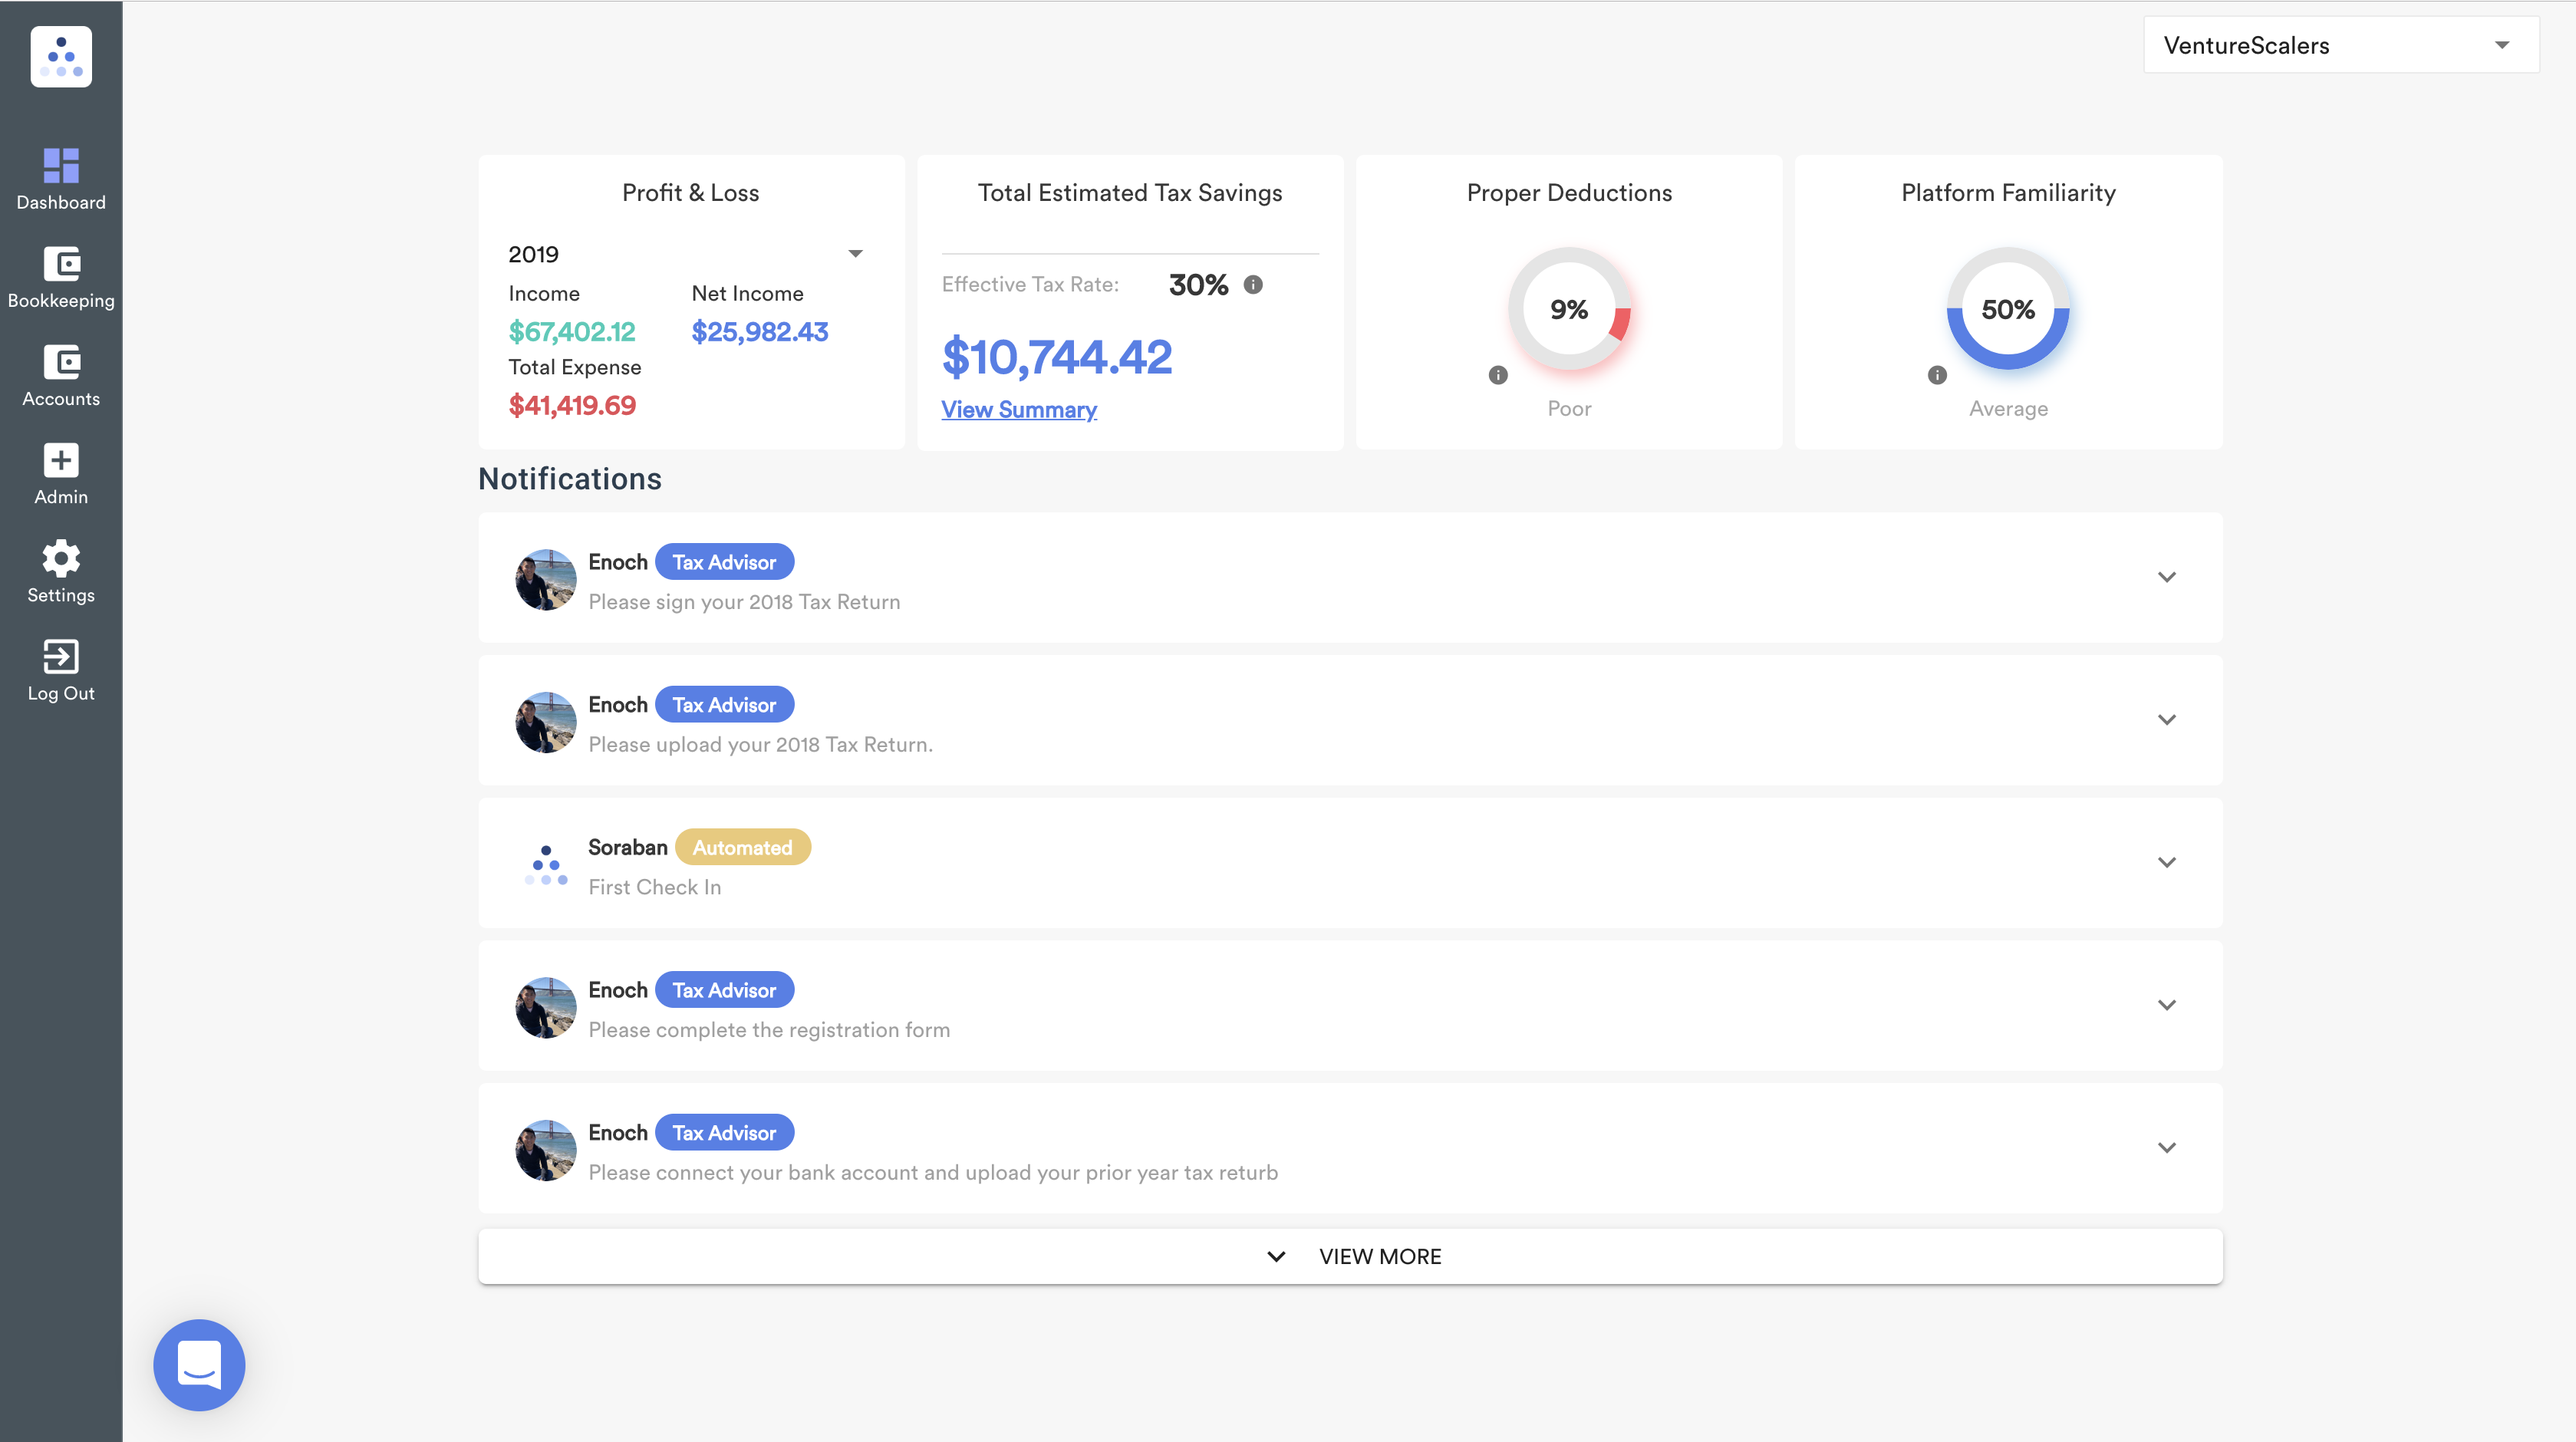Click Enoch's avatar on the registration form notification
2576x1442 pixels.
click(x=546, y=1007)
